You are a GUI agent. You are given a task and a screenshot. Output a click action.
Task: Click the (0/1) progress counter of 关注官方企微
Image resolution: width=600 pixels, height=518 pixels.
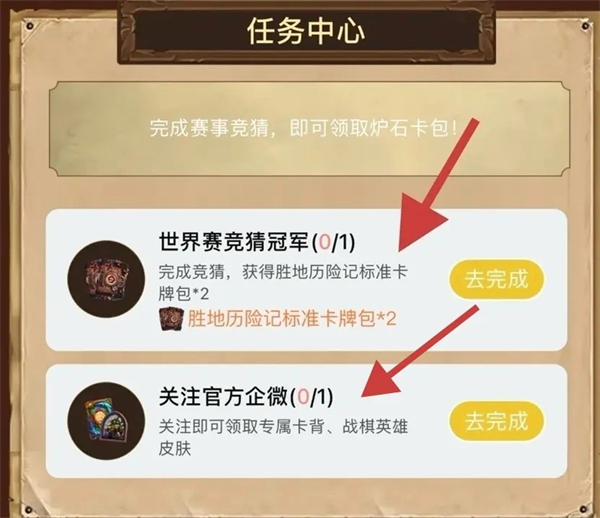coord(311,397)
